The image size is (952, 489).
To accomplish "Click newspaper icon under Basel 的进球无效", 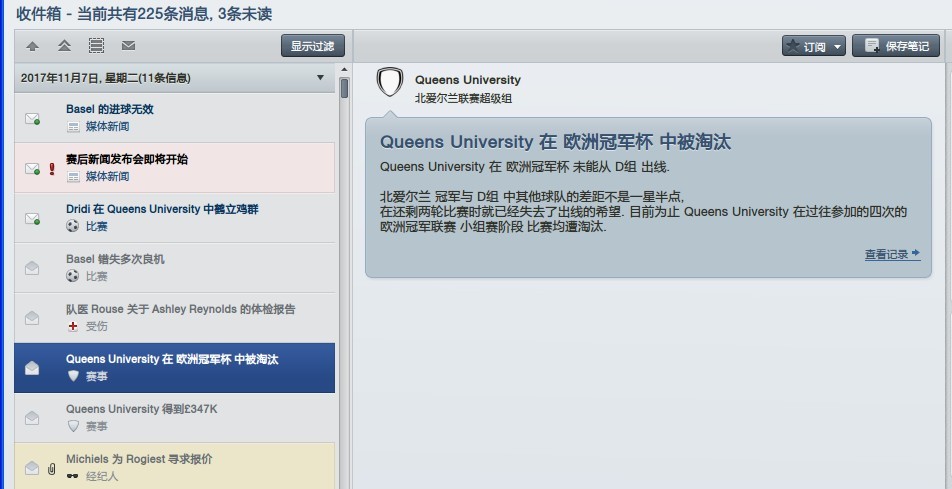I will (x=73, y=127).
